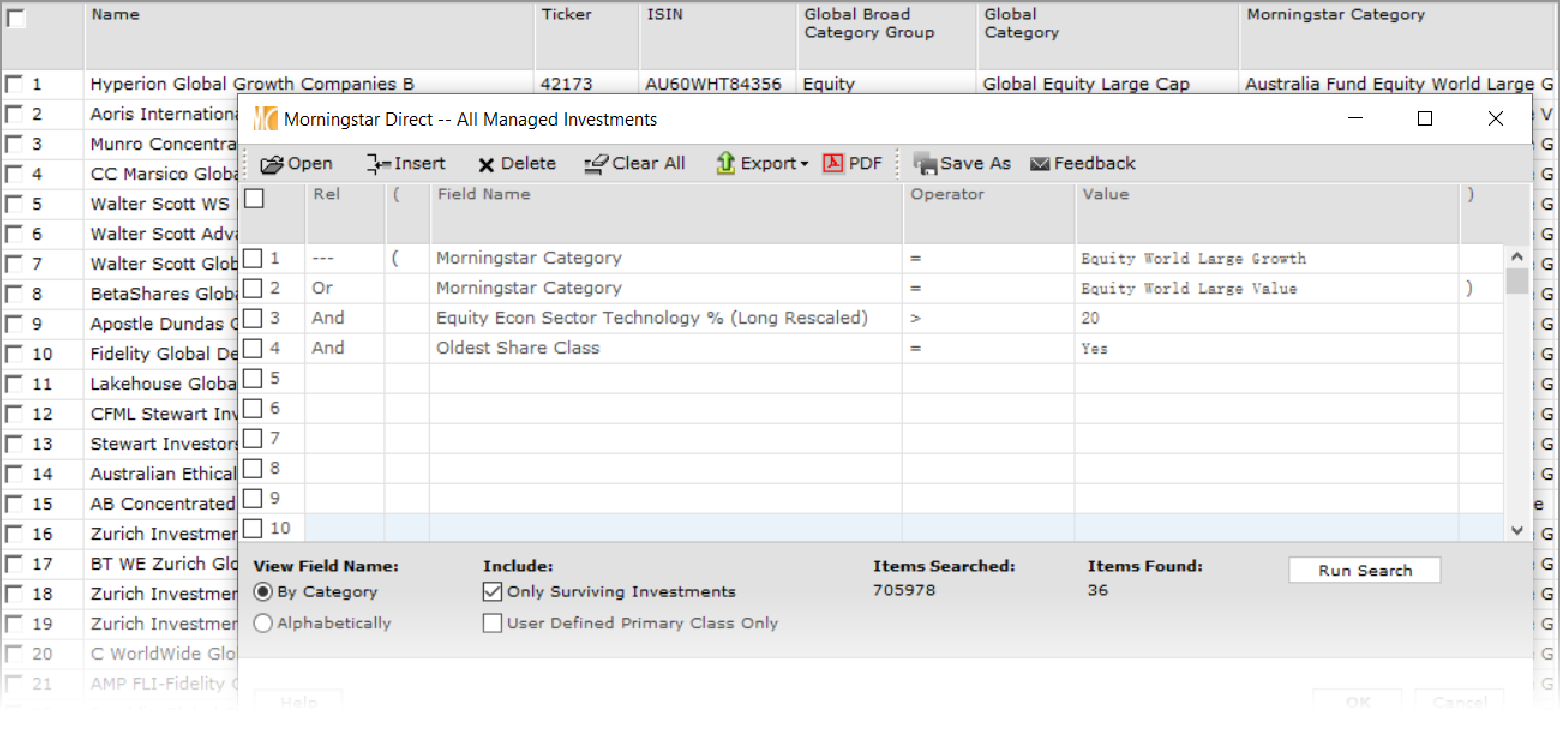Open Operator cell for Oldest Share Class

987,348
